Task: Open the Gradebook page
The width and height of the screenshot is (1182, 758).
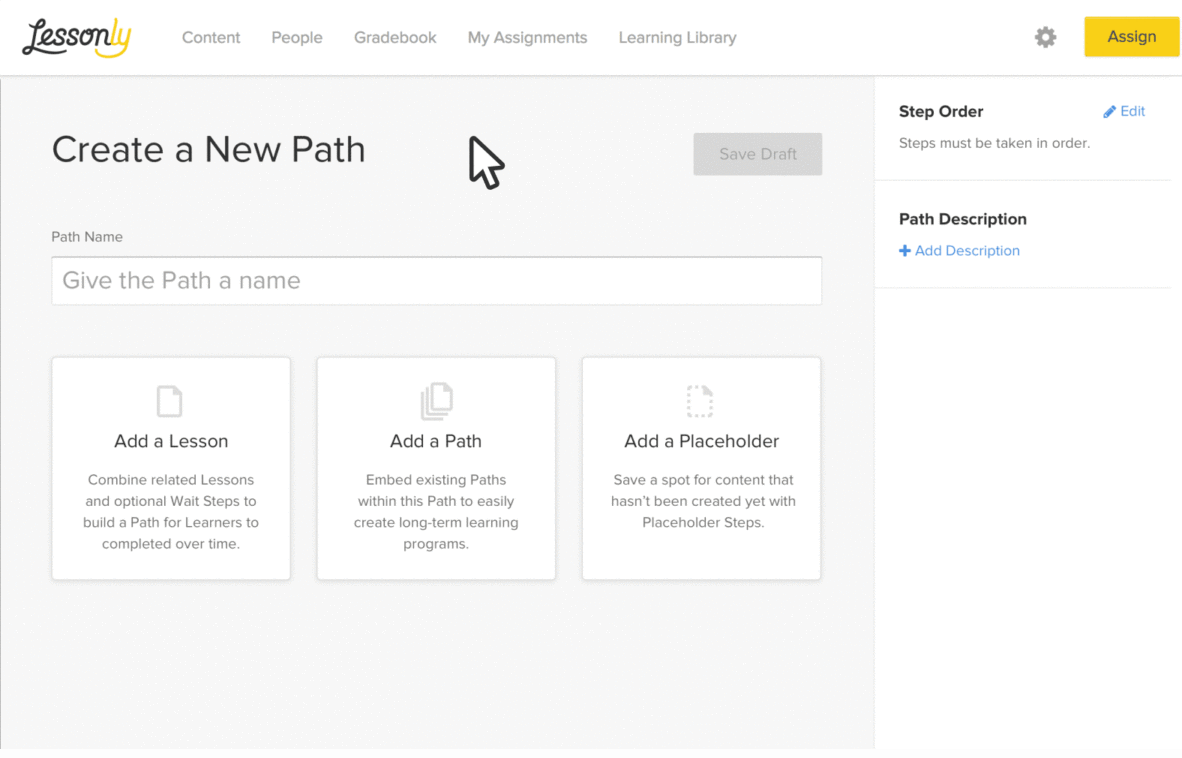Action: click(395, 38)
